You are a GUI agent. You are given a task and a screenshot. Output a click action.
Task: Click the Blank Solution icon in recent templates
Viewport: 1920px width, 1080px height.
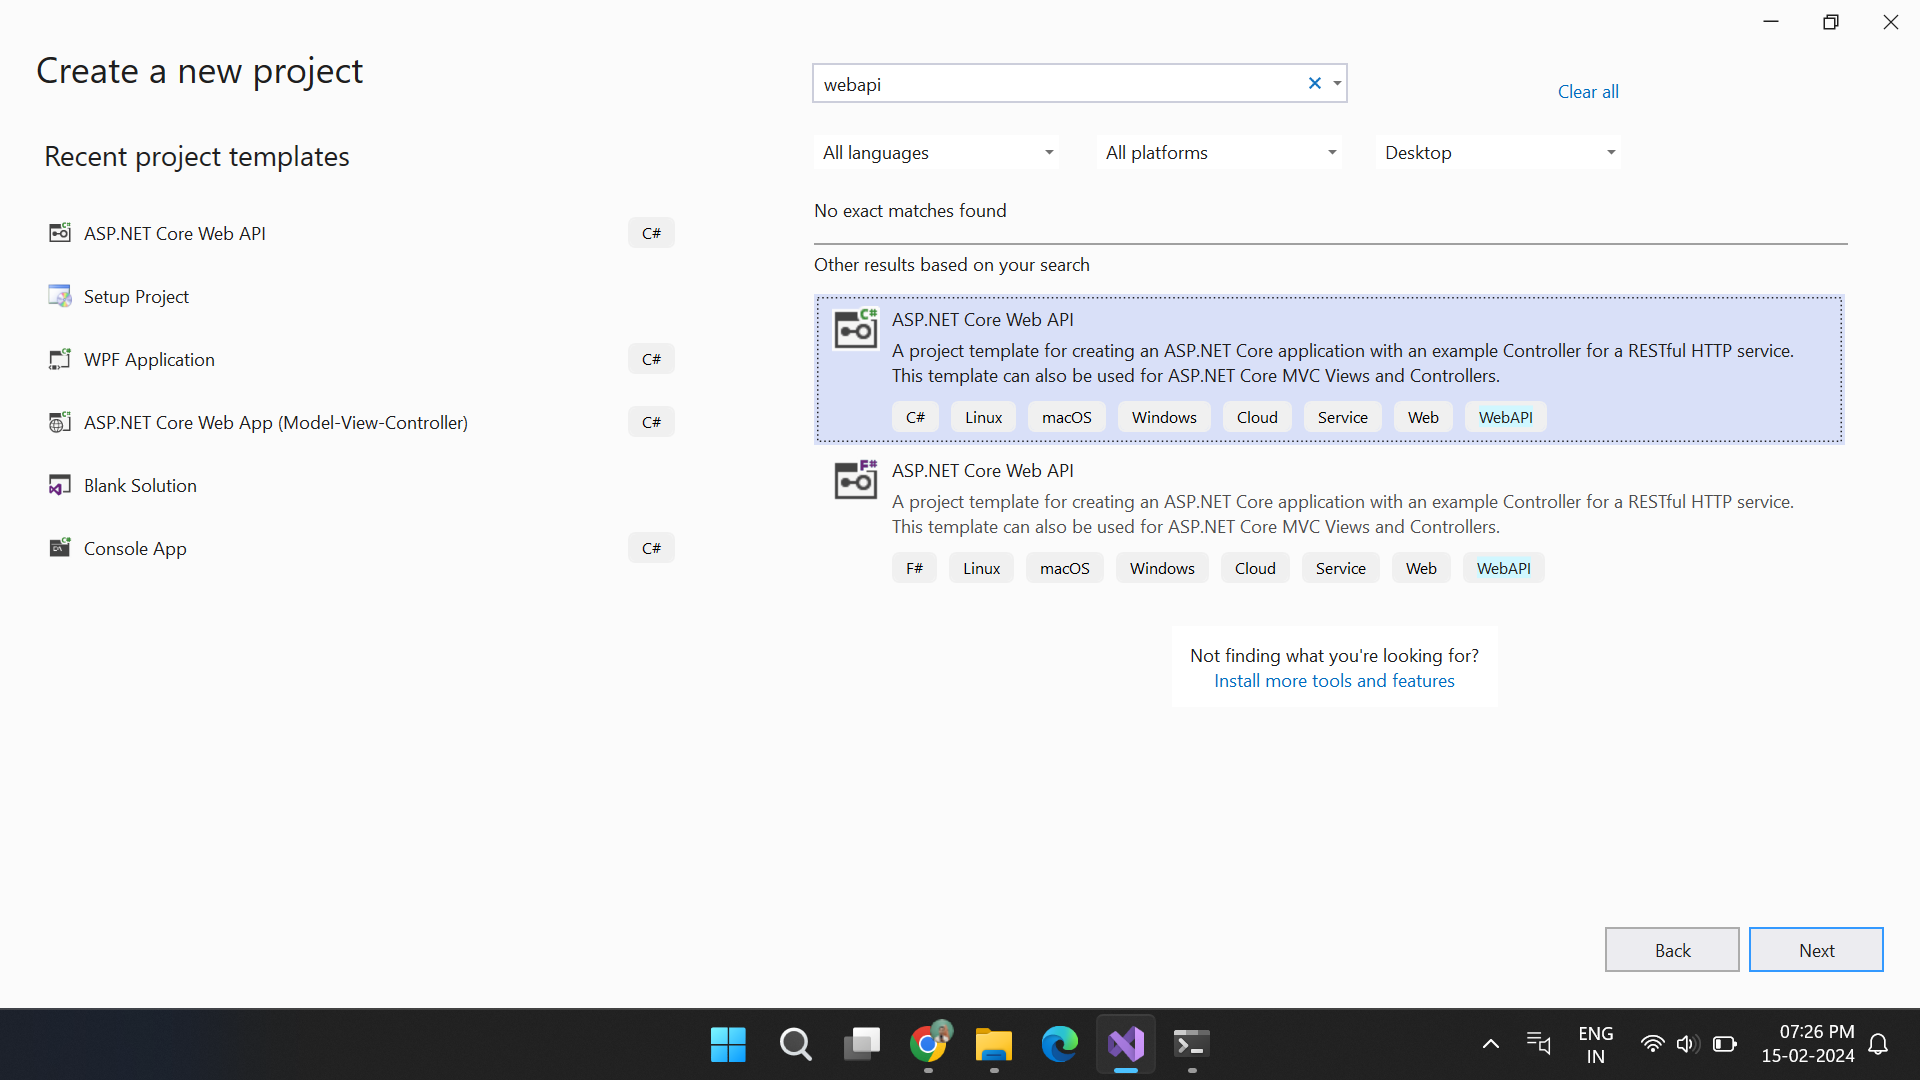pyautogui.click(x=60, y=485)
